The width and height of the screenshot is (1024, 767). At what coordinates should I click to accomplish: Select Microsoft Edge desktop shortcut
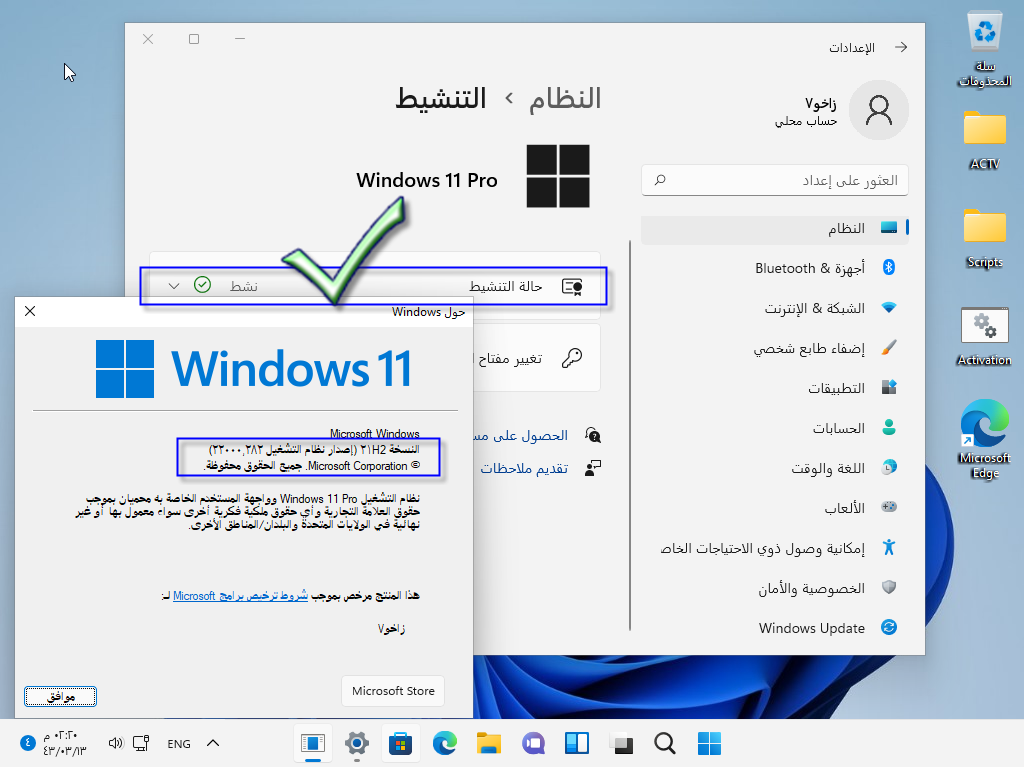[x=984, y=439]
